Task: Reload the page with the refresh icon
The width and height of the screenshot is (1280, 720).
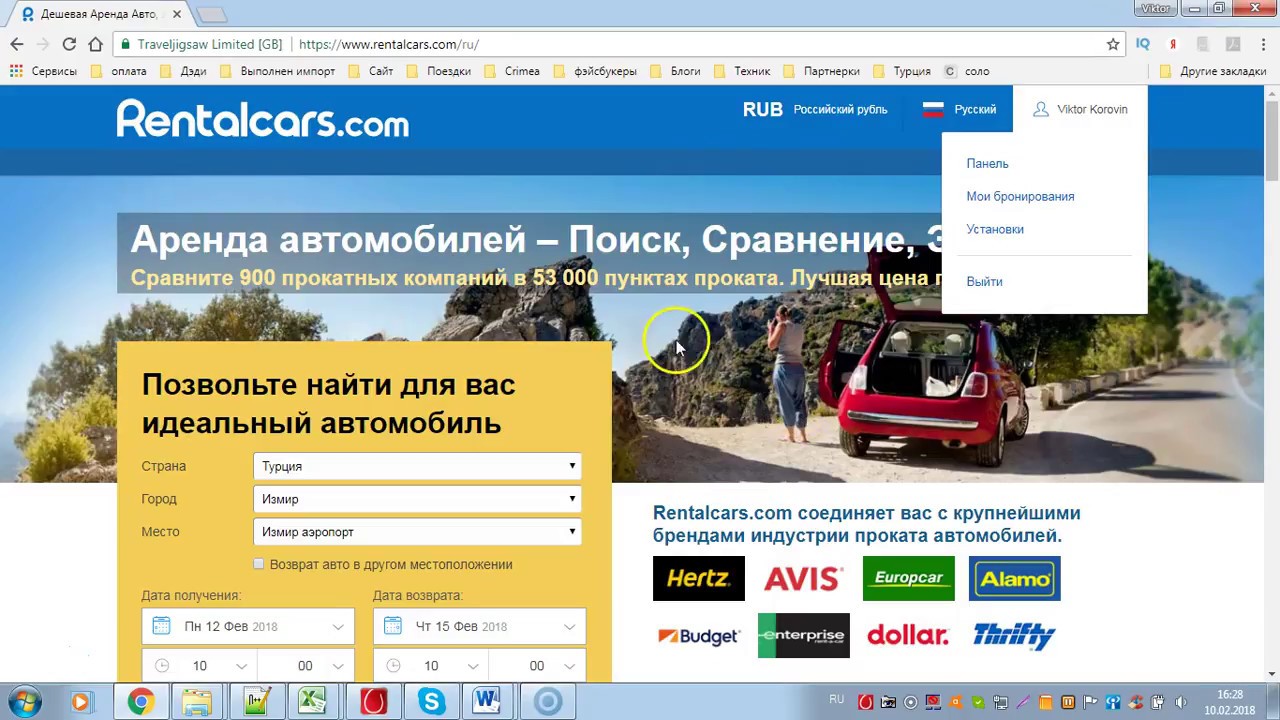Action: pos(69,44)
